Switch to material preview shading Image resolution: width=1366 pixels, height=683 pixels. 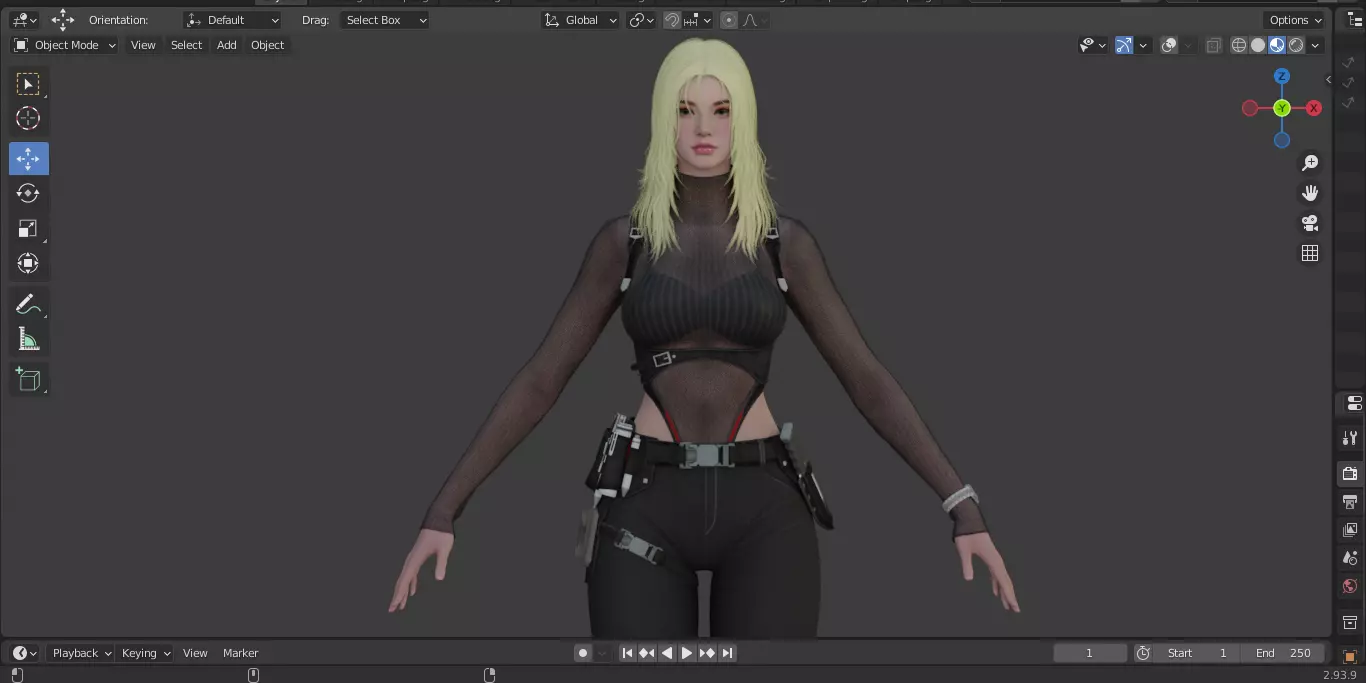pos(1277,45)
